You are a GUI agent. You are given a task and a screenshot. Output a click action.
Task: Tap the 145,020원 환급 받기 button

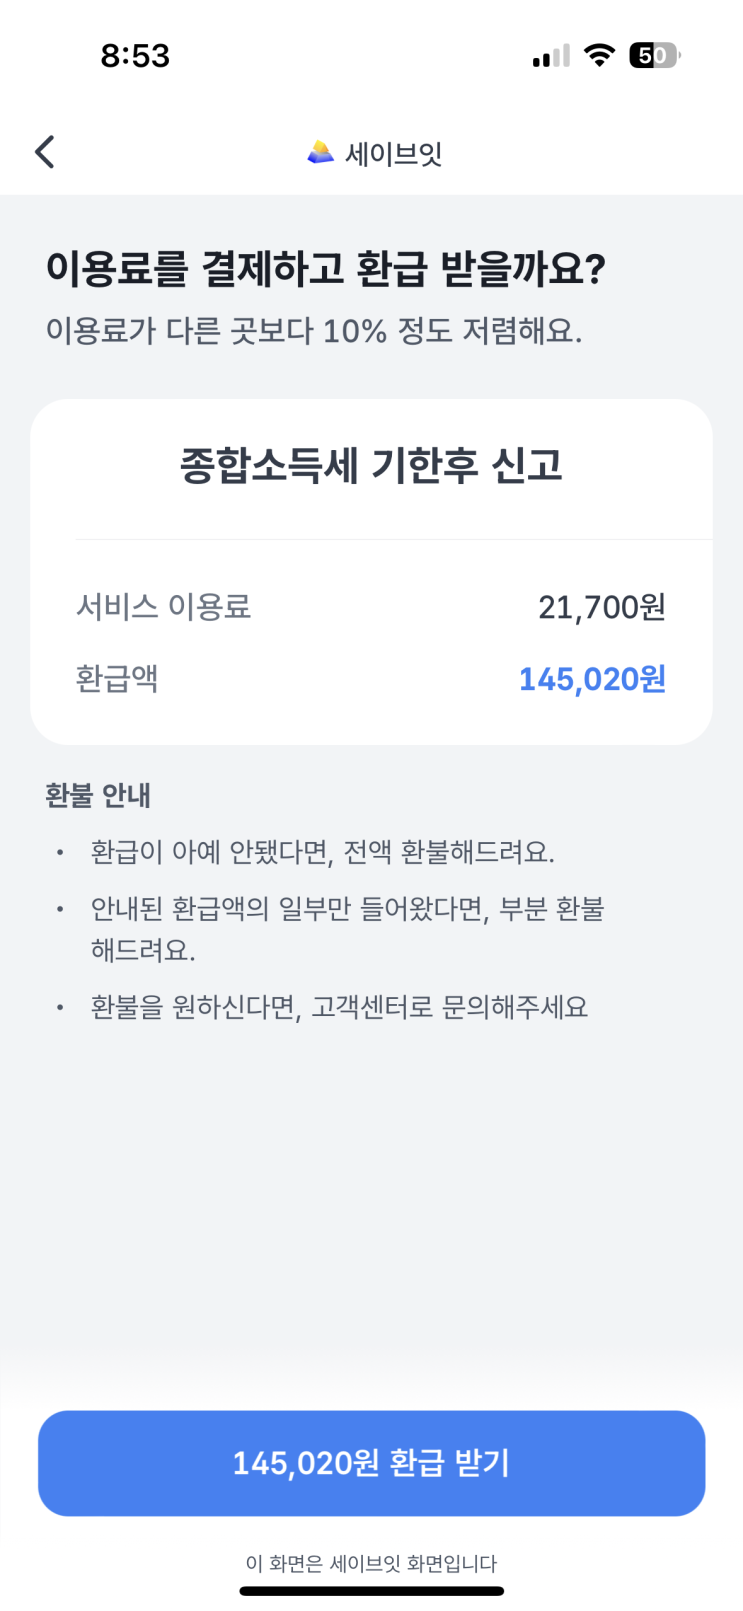point(372,1463)
